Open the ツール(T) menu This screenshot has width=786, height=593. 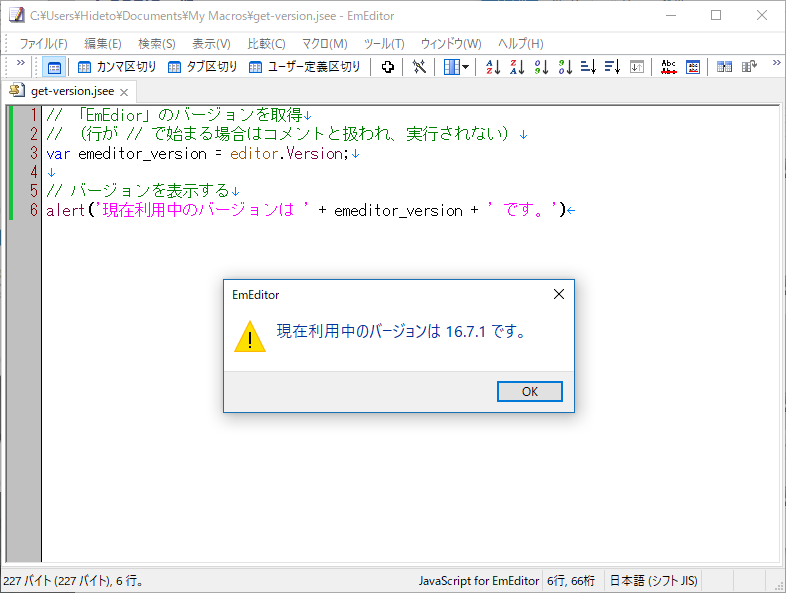tap(384, 44)
